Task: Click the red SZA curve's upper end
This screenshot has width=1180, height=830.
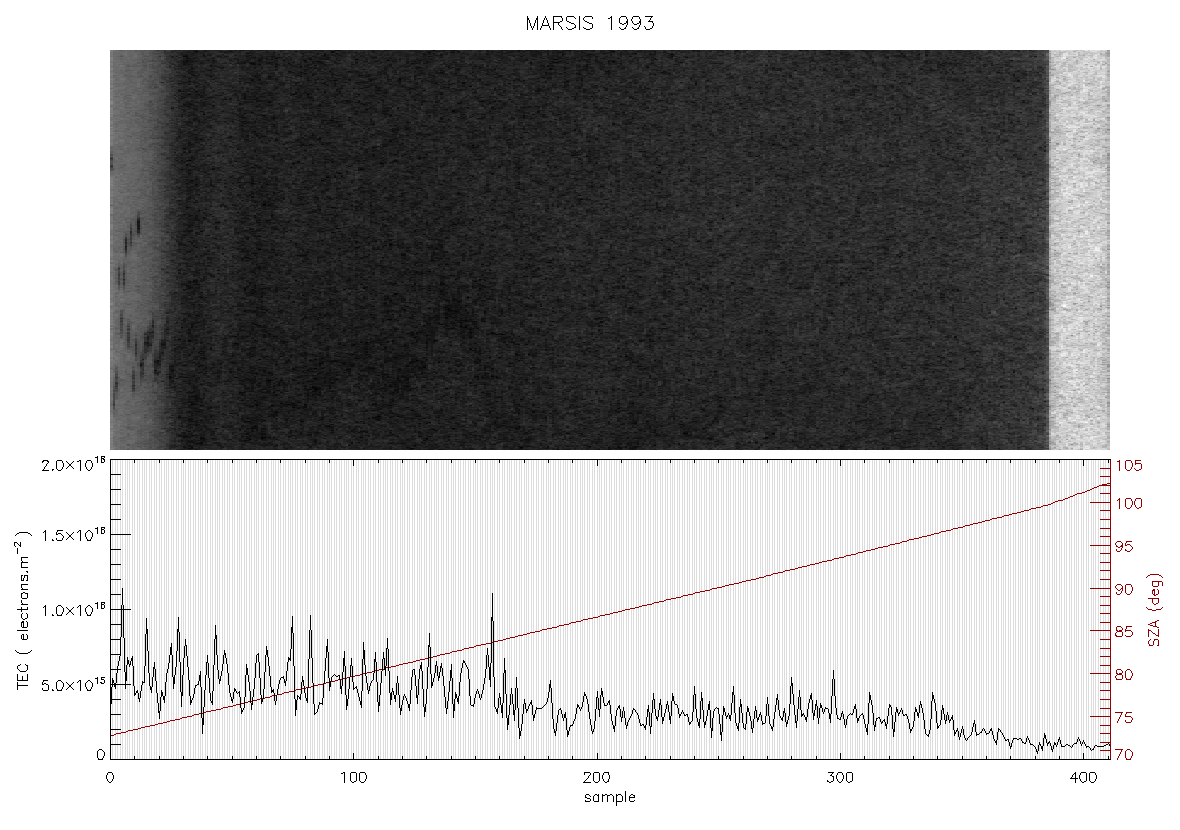Action: point(1106,485)
